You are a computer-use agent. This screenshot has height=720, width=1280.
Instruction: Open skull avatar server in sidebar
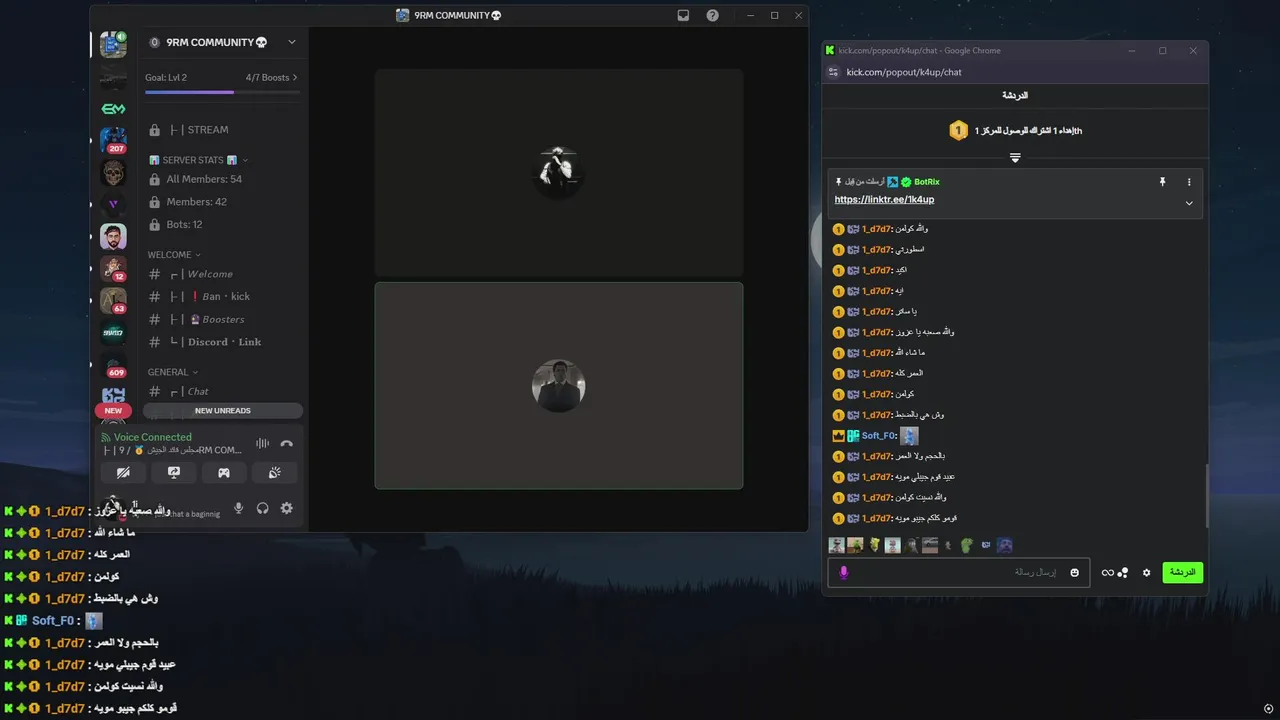point(113,172)
